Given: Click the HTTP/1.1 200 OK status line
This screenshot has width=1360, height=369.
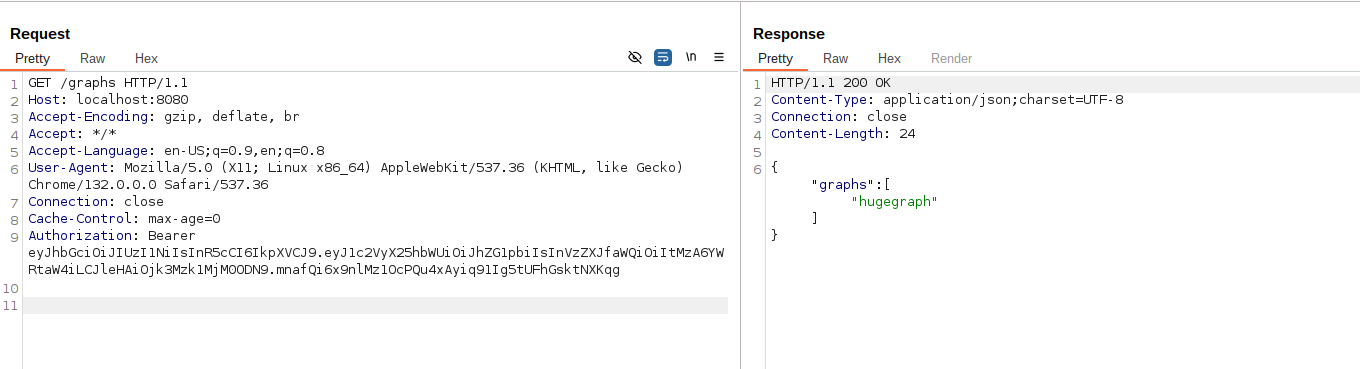Looking at the screenshot, I should (x=830, y=83).
